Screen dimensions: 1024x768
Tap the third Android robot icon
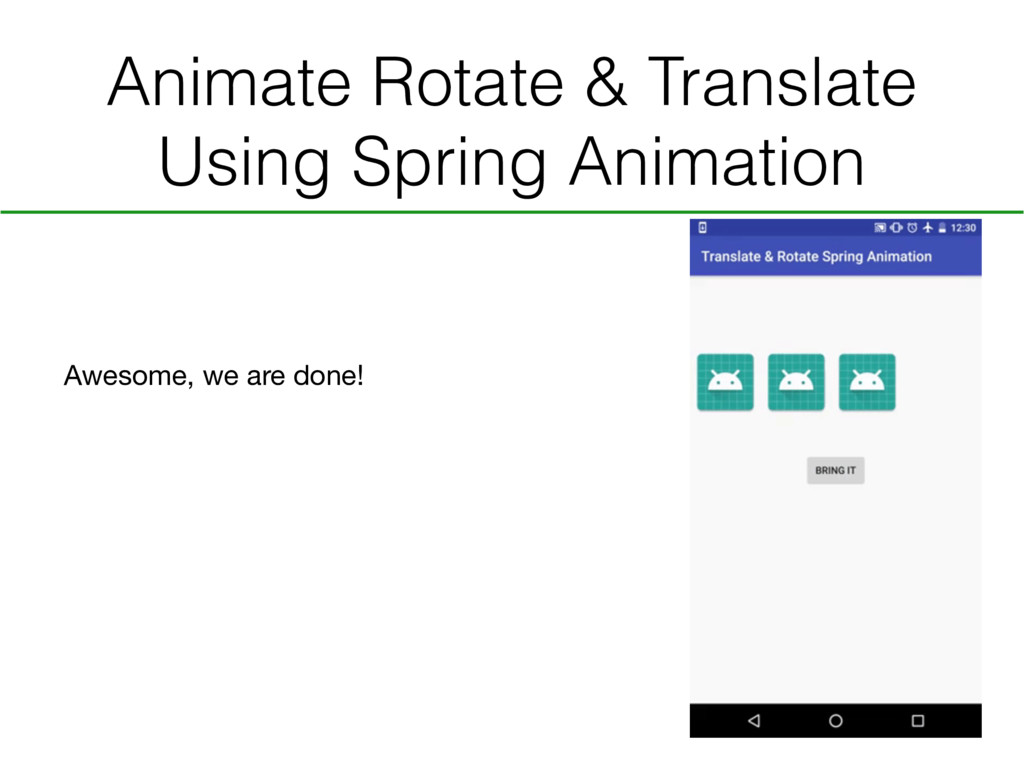867,382
